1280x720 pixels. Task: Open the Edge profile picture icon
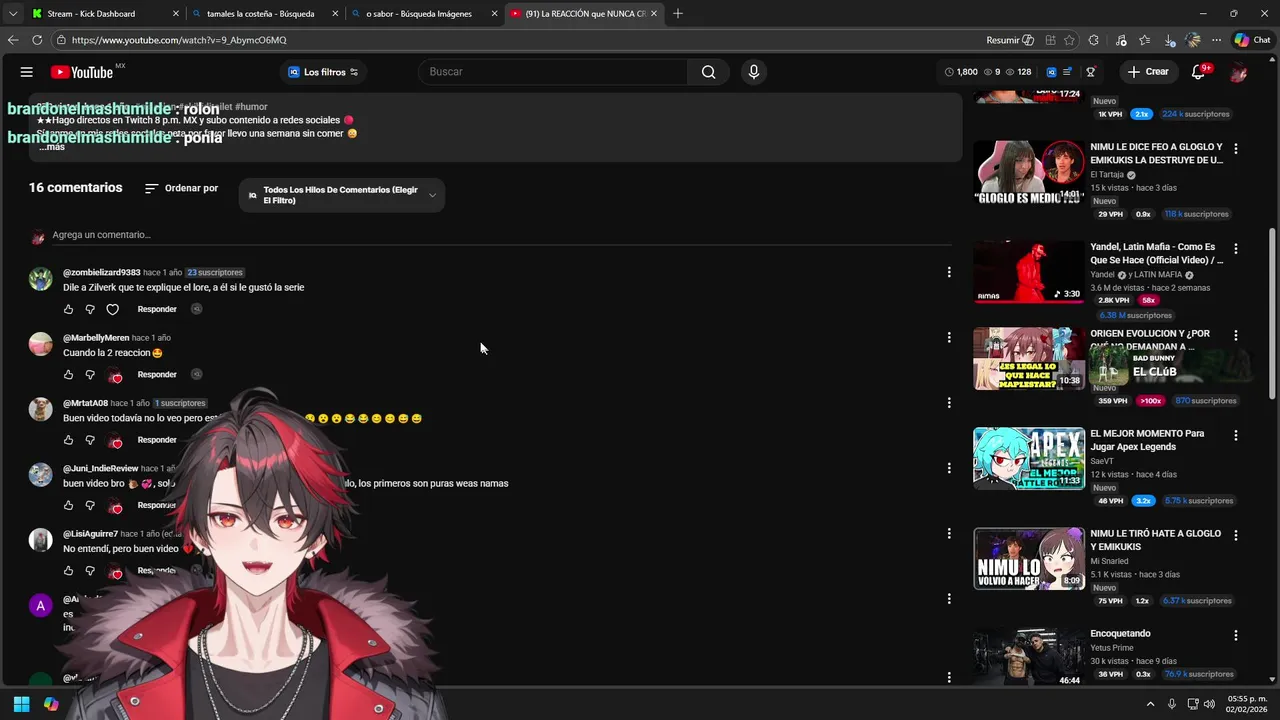click(1192, 40)
